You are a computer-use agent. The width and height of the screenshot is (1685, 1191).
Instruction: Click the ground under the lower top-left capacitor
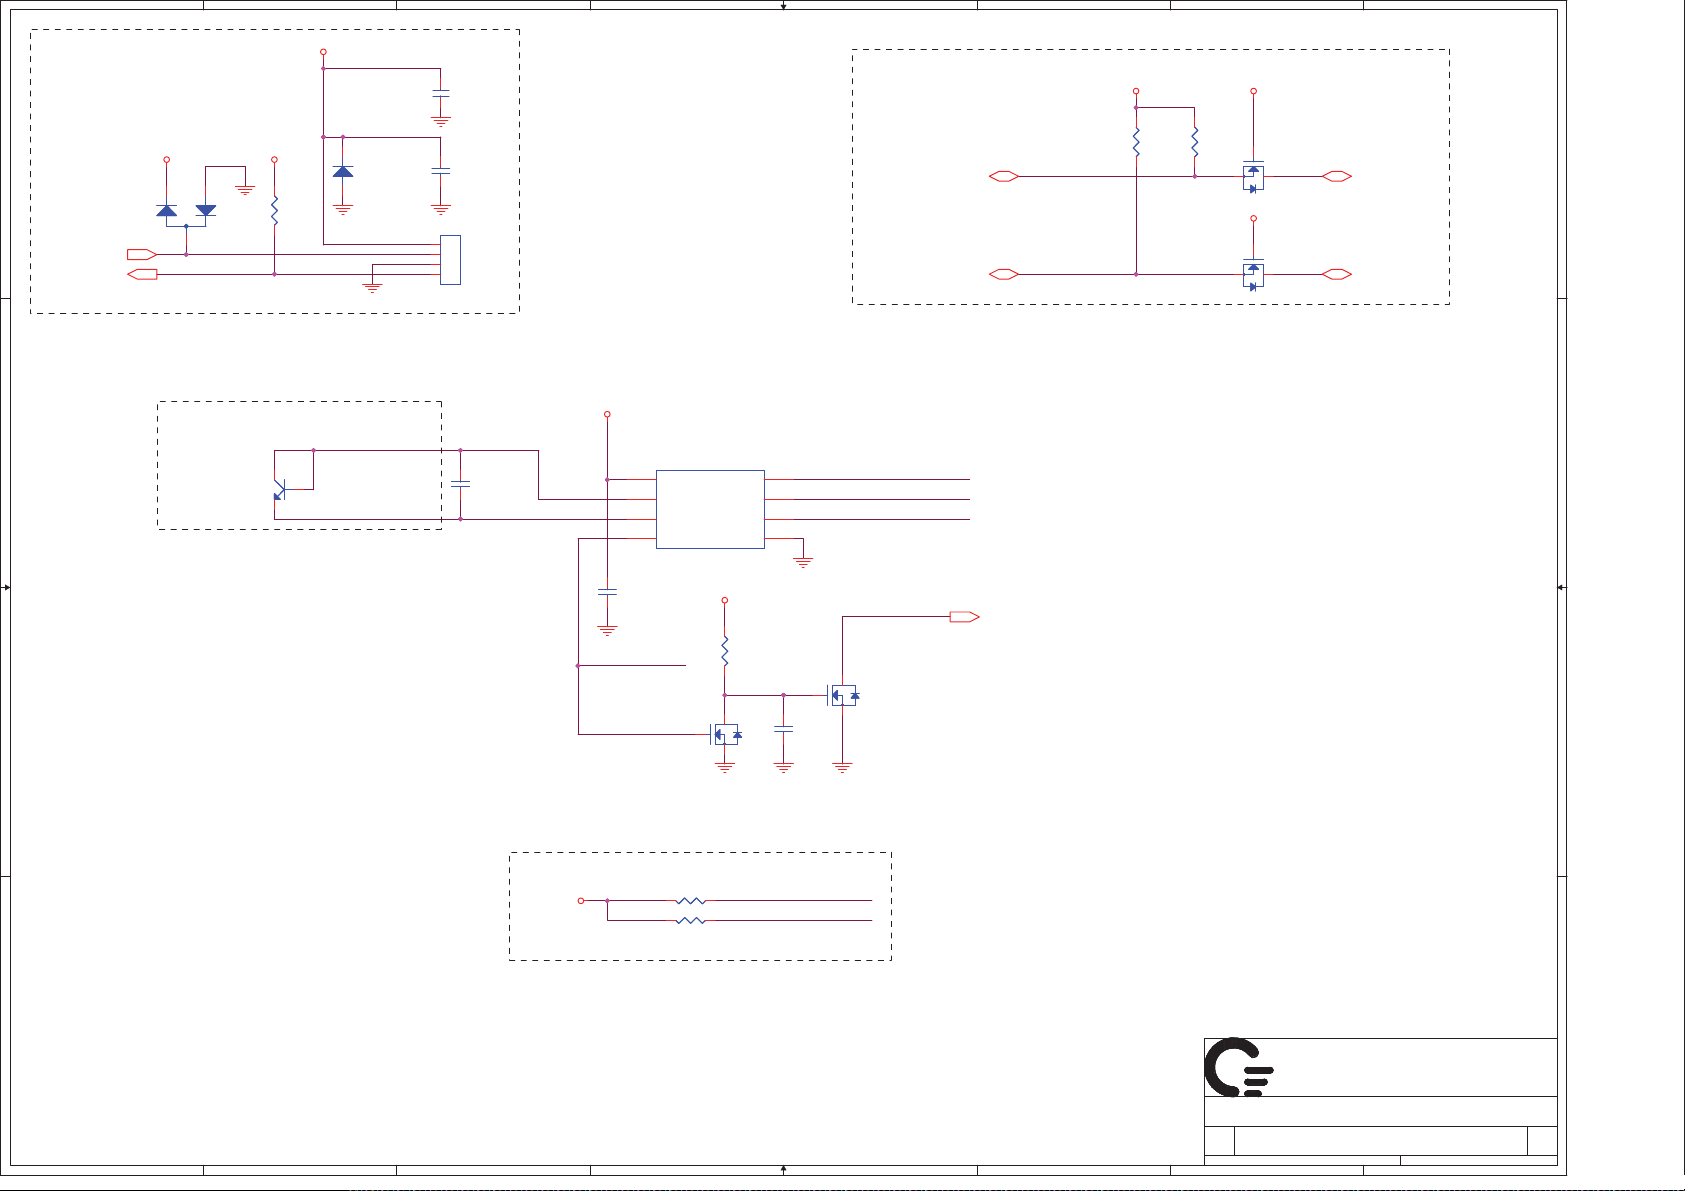click(440, 210)
